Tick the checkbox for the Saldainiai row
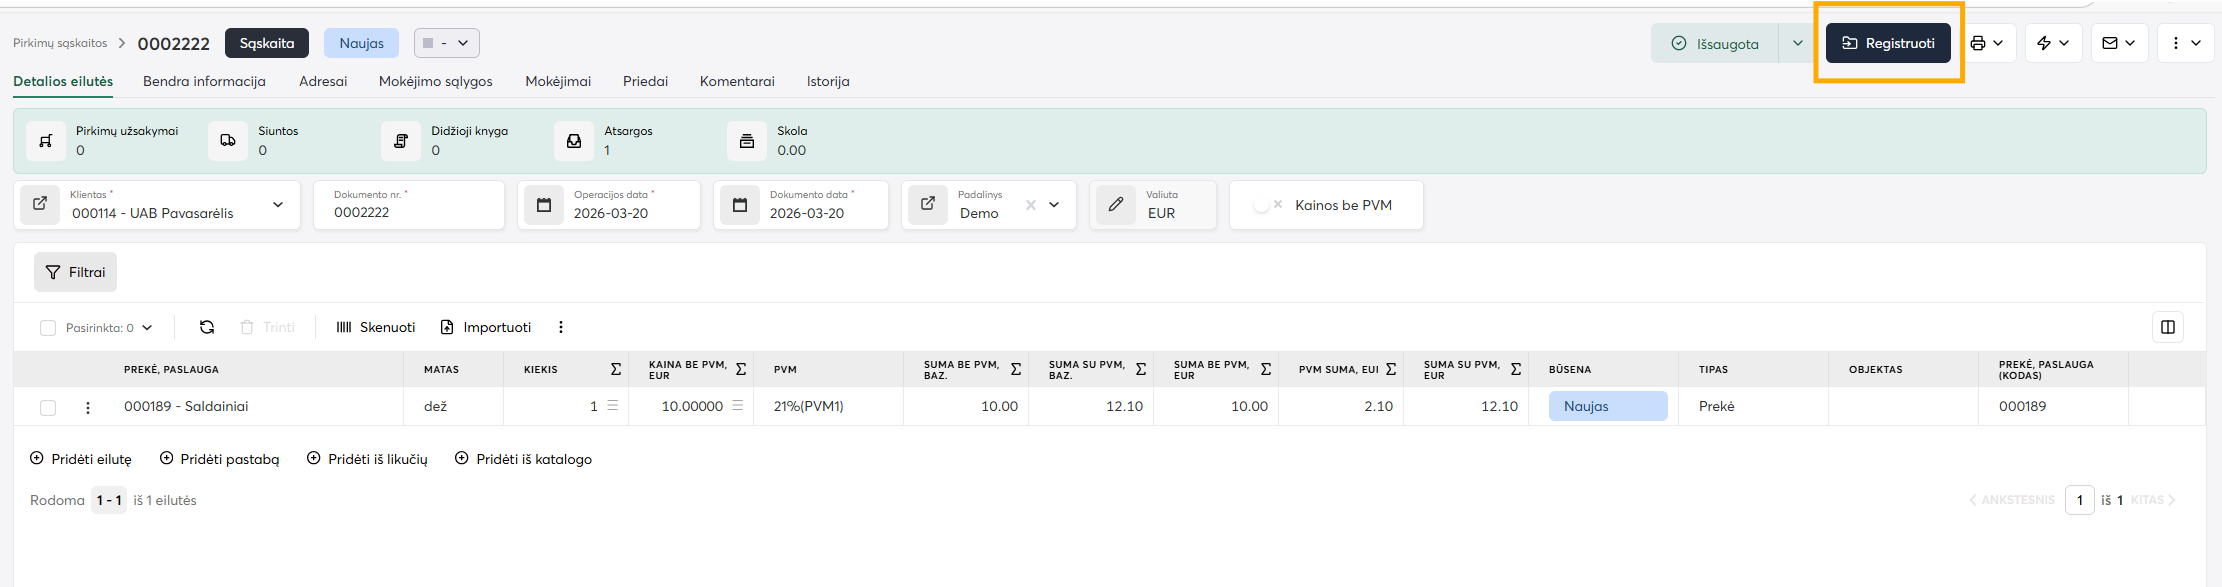This screenshot has height=587, width=2222. click(x=48, y=407)
